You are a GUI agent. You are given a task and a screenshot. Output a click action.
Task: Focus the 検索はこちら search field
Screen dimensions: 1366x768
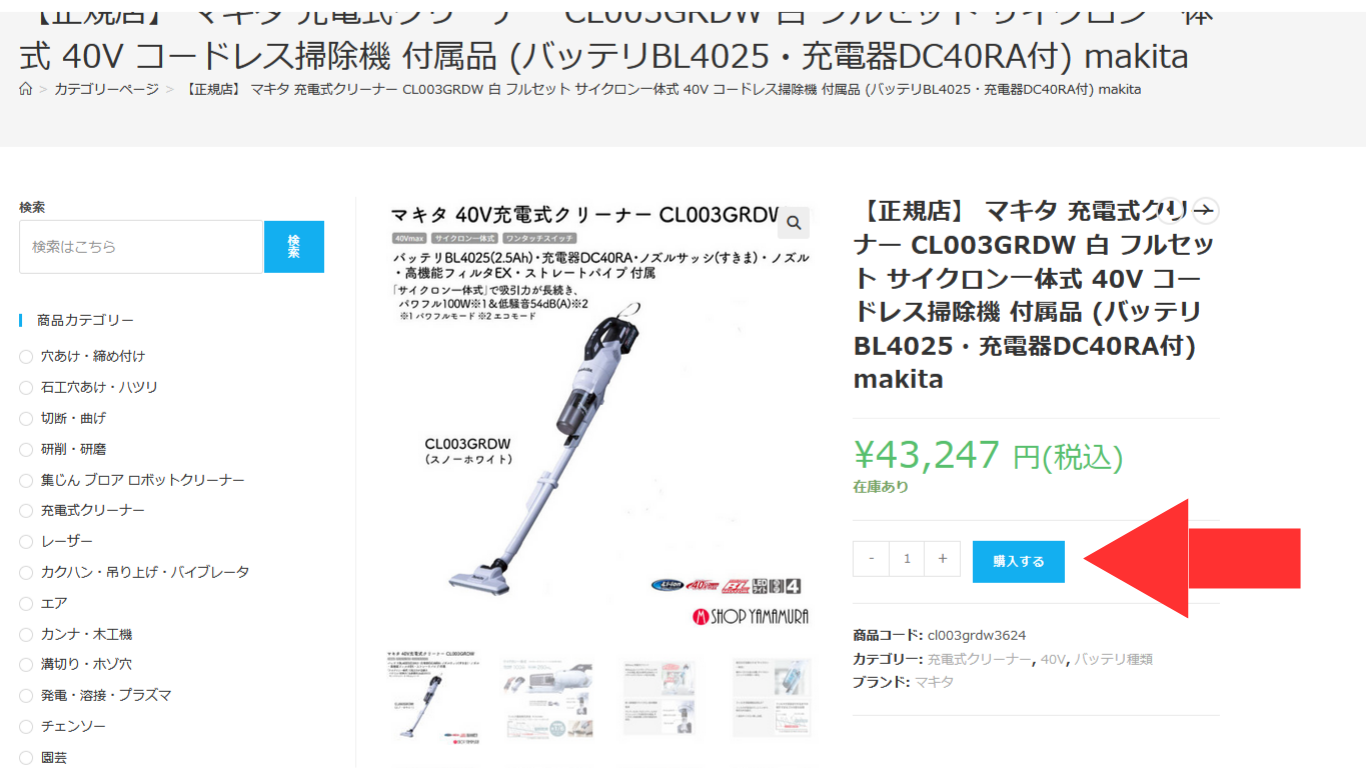pyautogui.click(x=141, y=247)
